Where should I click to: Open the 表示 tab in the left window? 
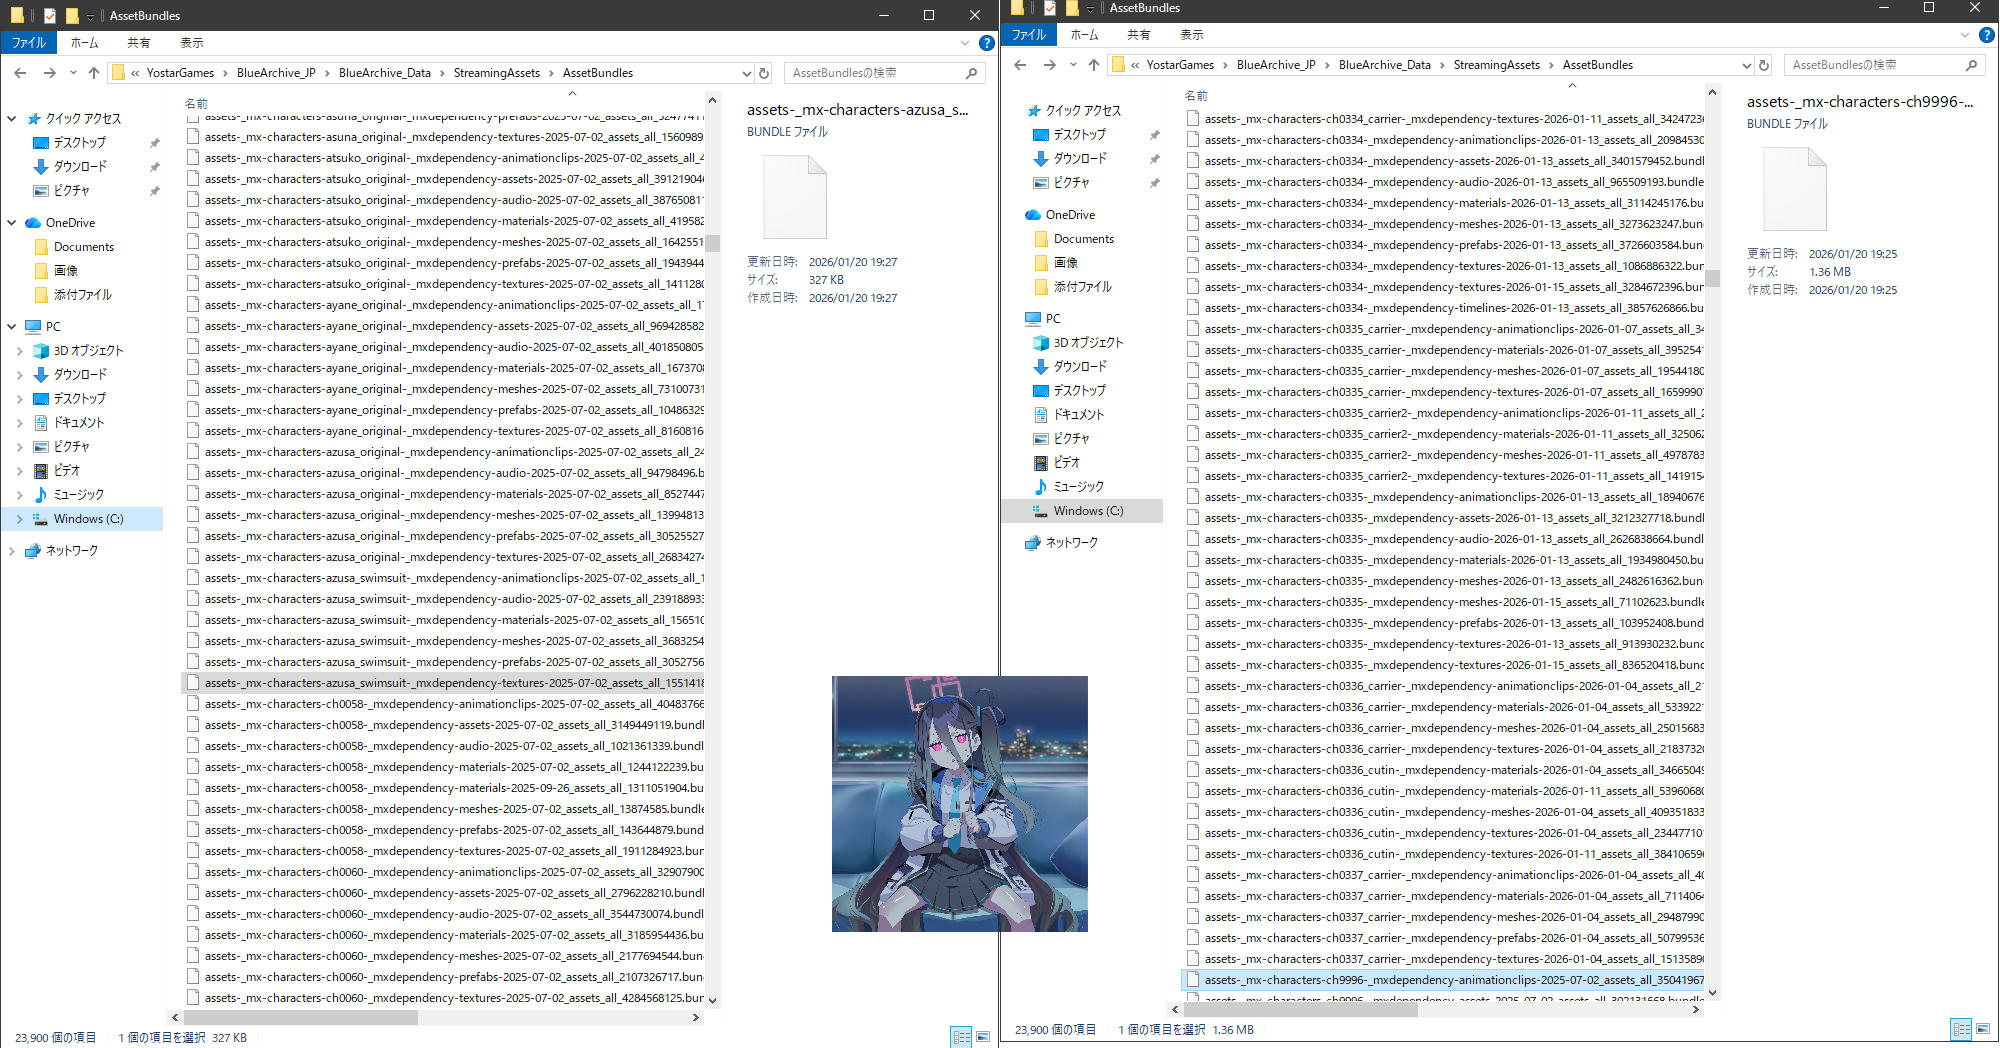coord(191,43)
